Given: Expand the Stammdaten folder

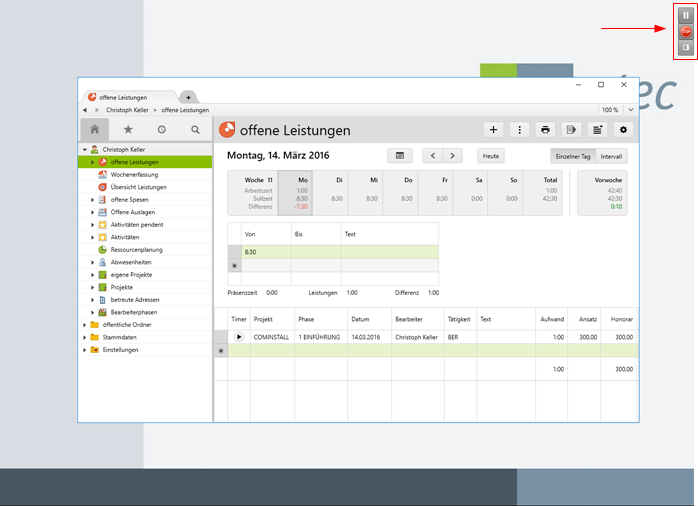Looking at the screenshot, I should pyautogui.click(x=85, y=337).
